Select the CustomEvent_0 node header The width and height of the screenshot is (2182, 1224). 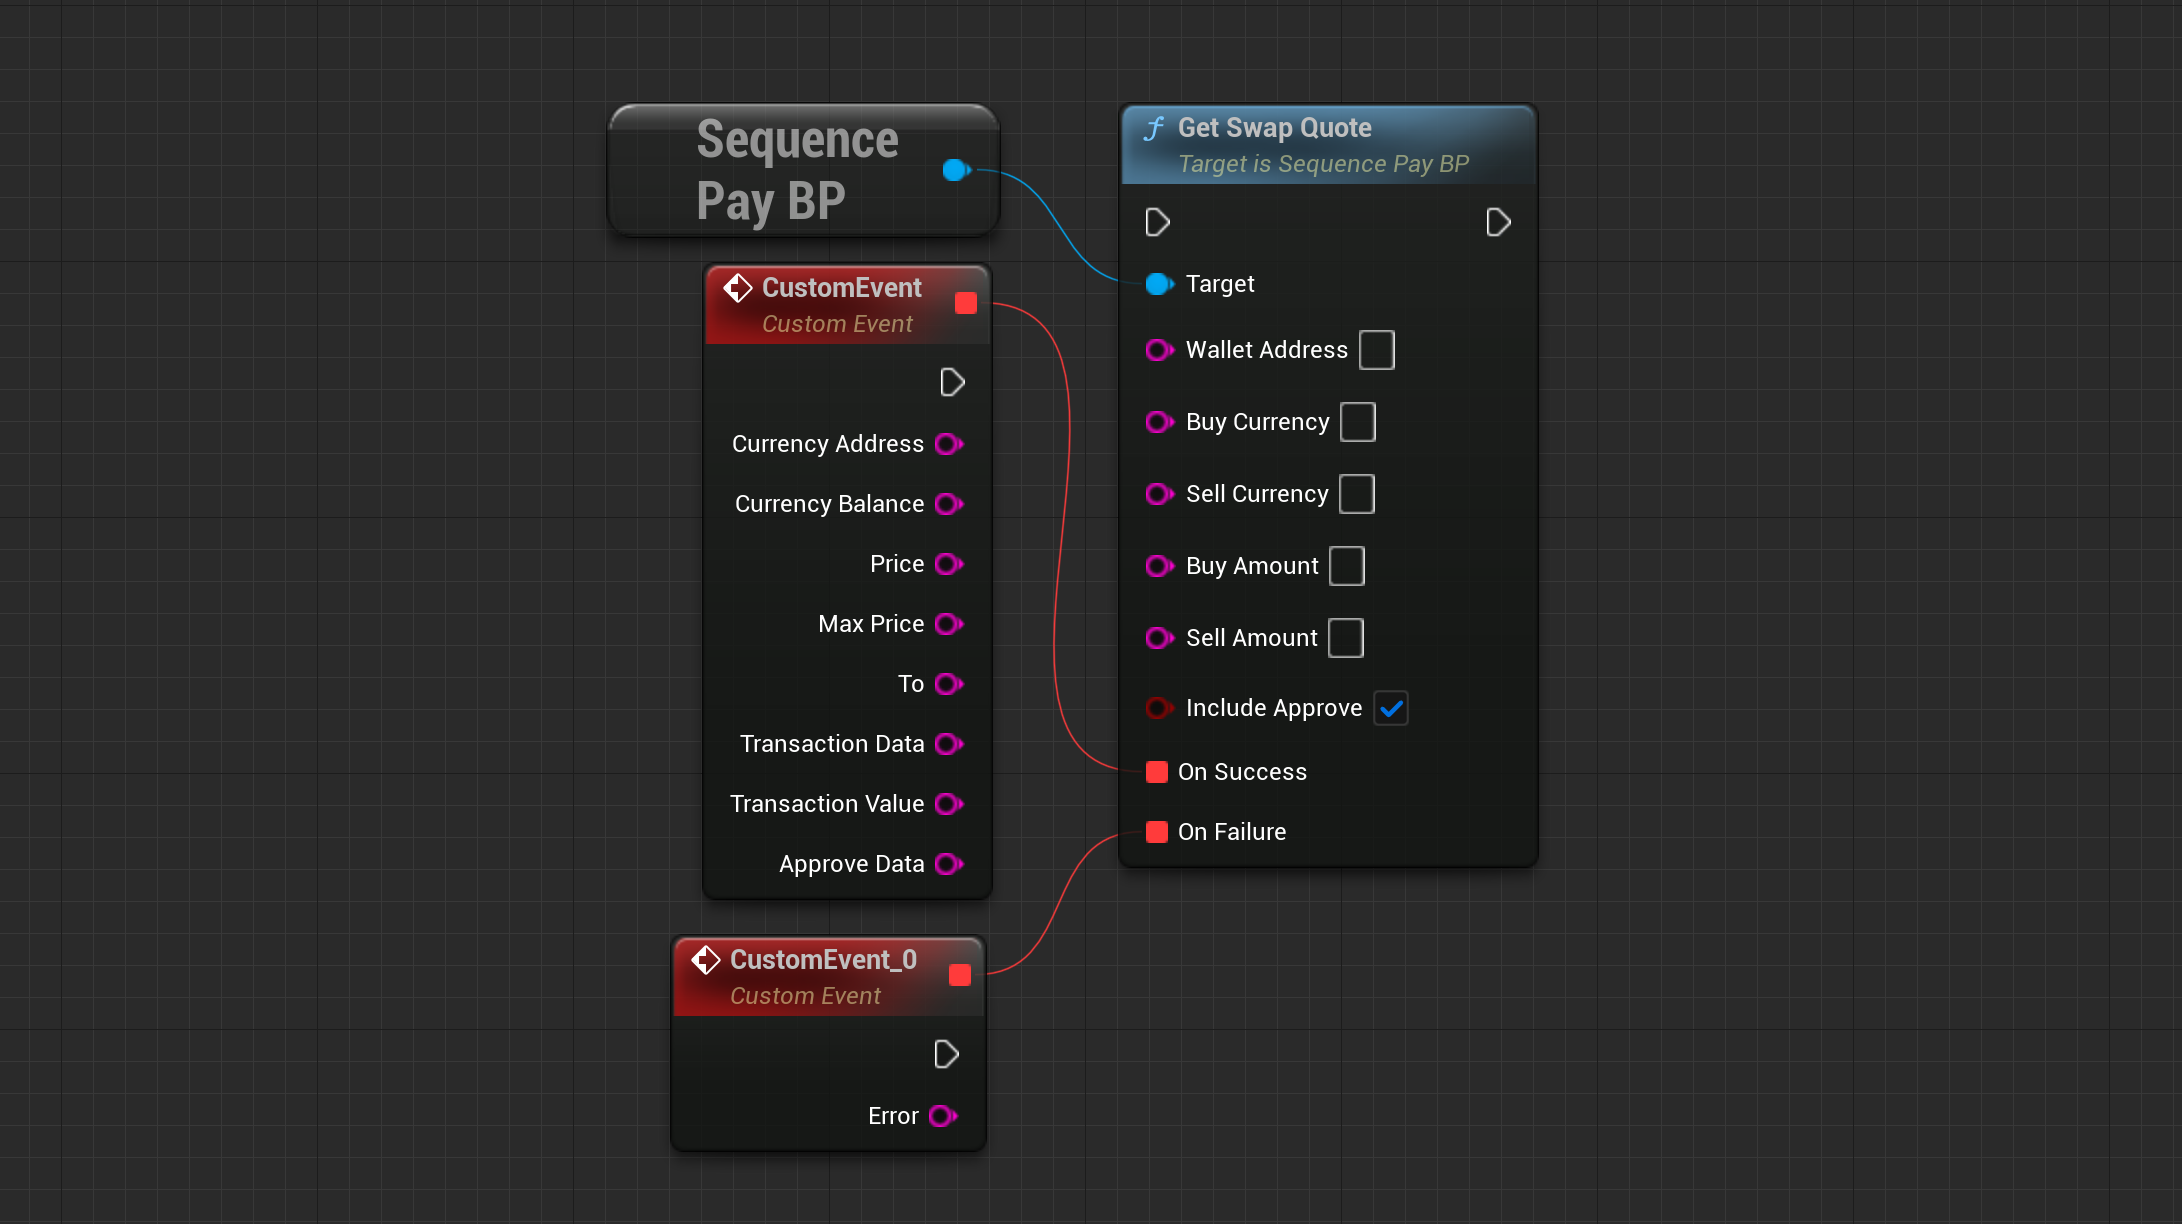pyautogui.click(x=822, y=960)
